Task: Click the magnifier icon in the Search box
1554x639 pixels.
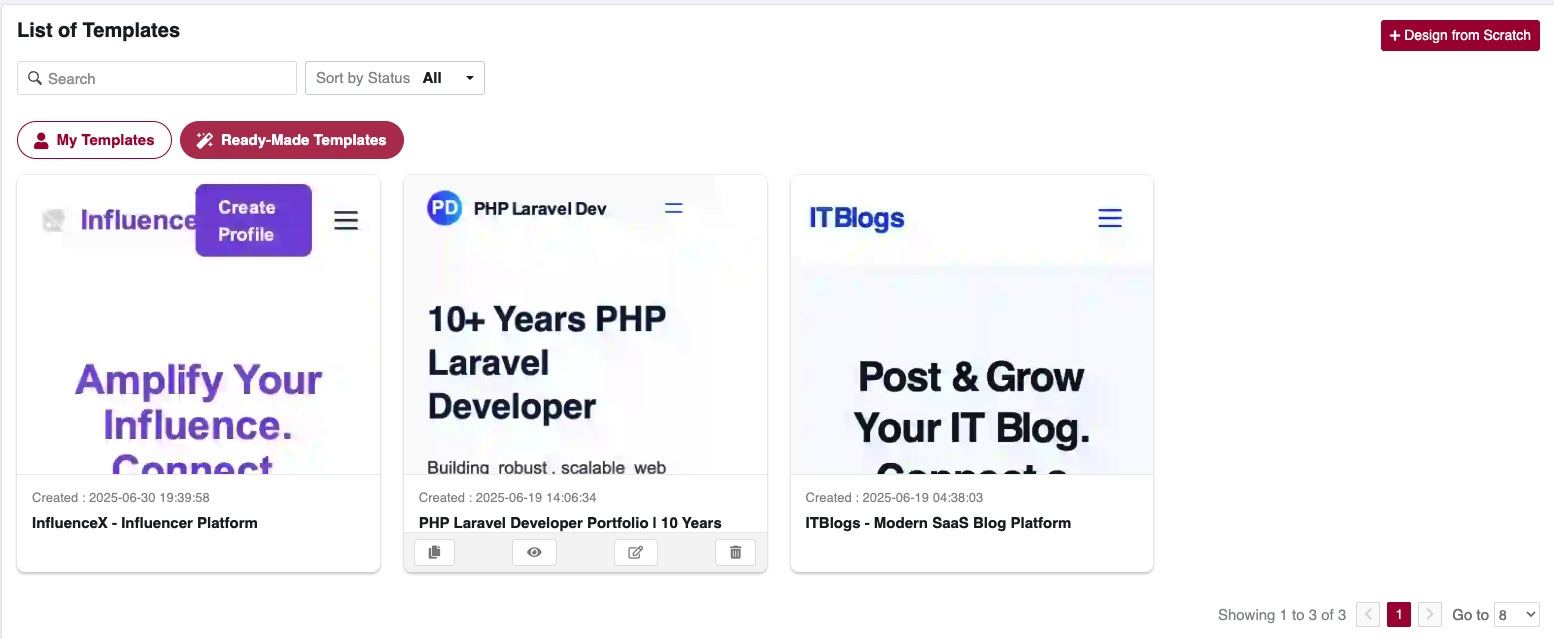Action: [x=35, y=78]
